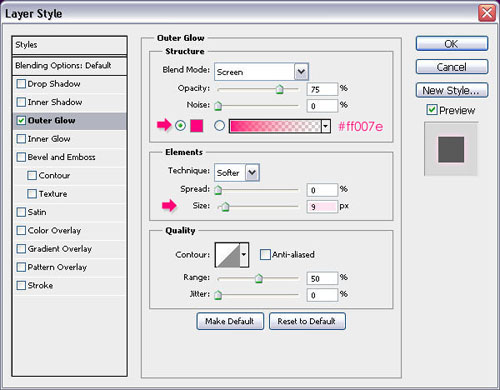Screen dimensions: 500x390
Task: Click the Size value input field
Action: coord(322,207)
